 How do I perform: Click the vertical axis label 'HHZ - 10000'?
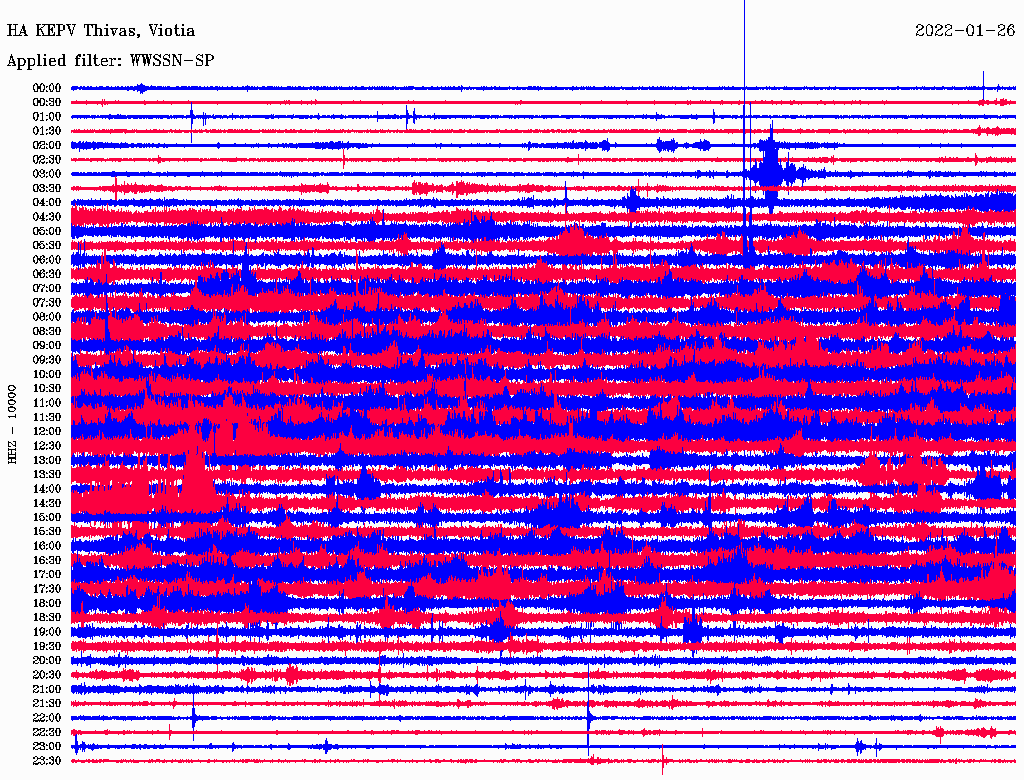click(x=12, y=424)
